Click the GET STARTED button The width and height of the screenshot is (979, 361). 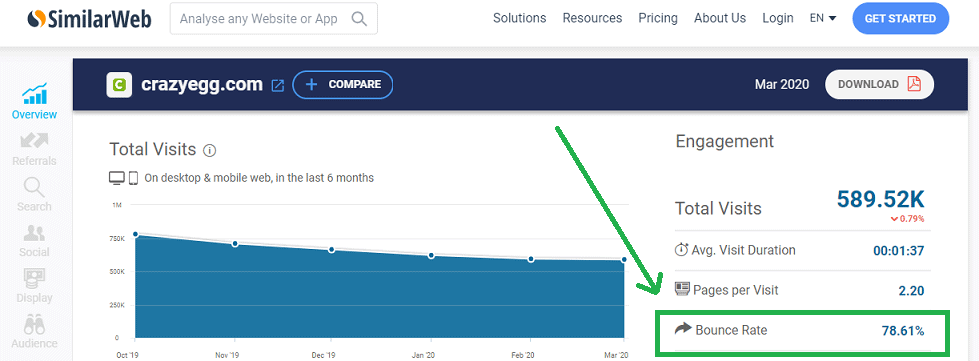[x=900, y=19]
